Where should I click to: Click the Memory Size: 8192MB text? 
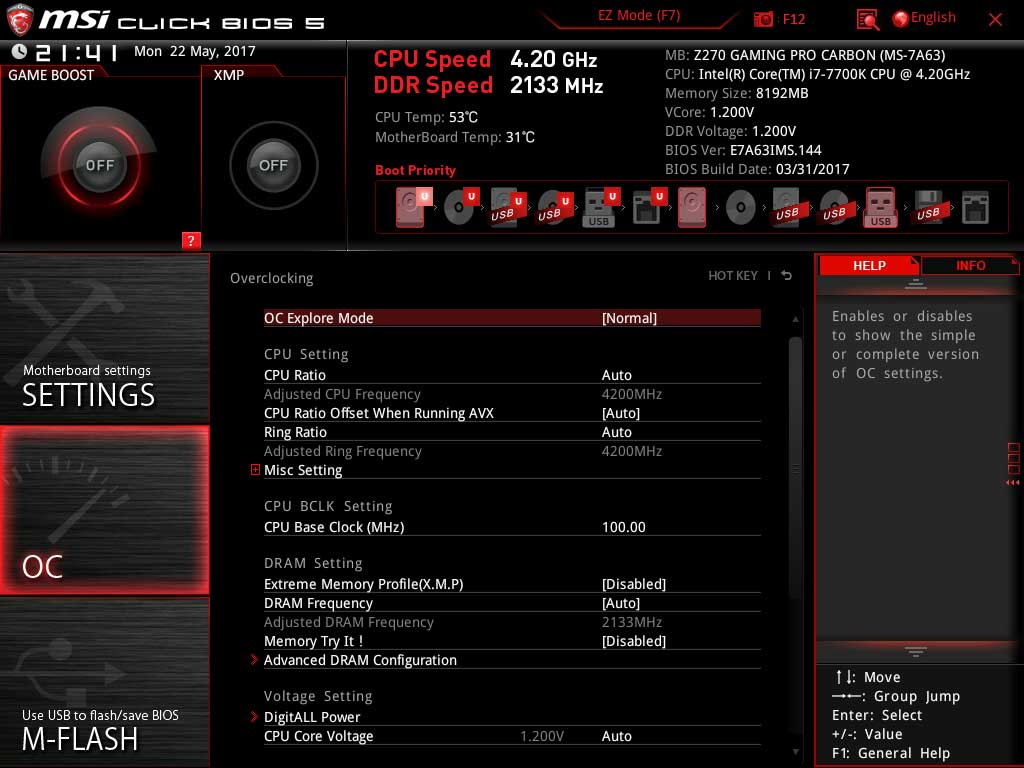coord(737,93)
